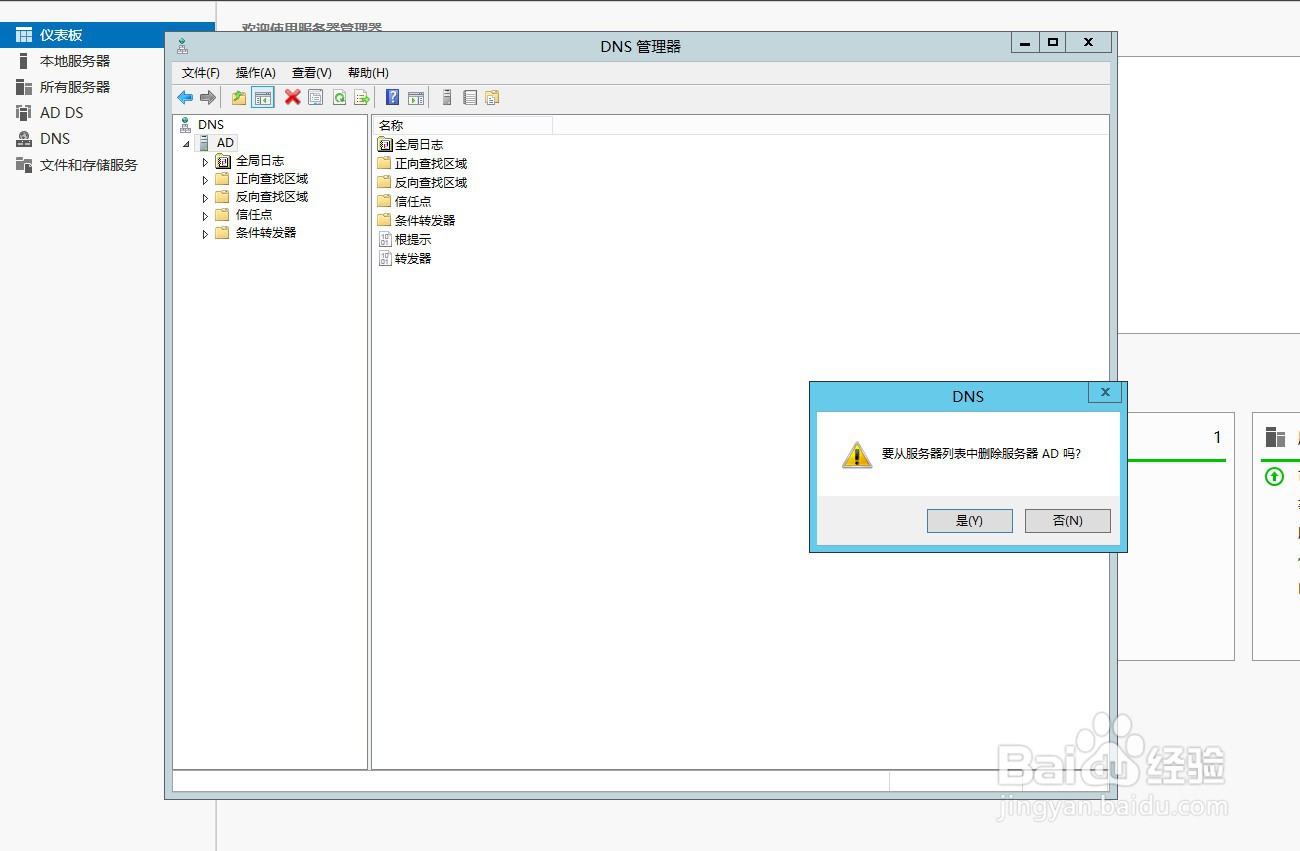The image size is (1300, 851).
Task: Toggle the show/hide console tree icon
Action: pyautogui.click(x=263, y=97)
